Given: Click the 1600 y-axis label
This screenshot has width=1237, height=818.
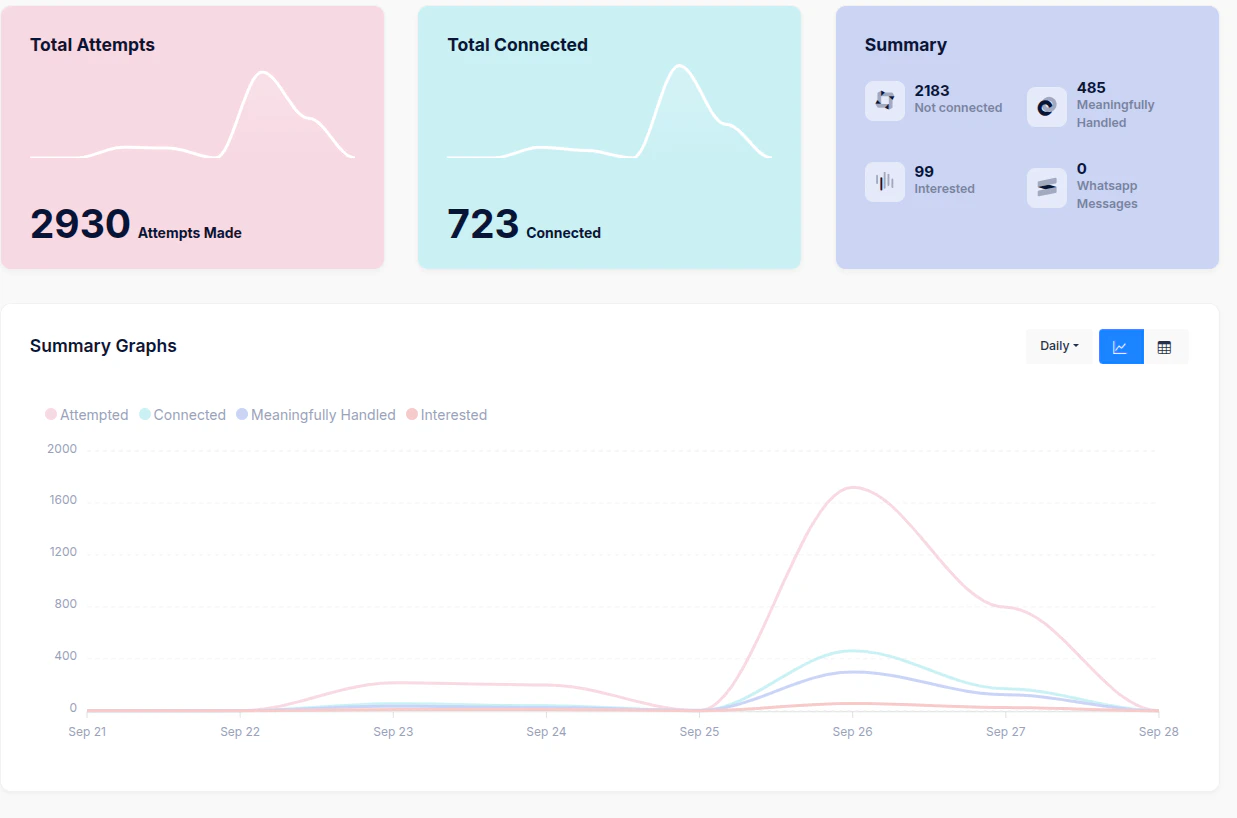Looking at the screenshot, I should [62, 501].
